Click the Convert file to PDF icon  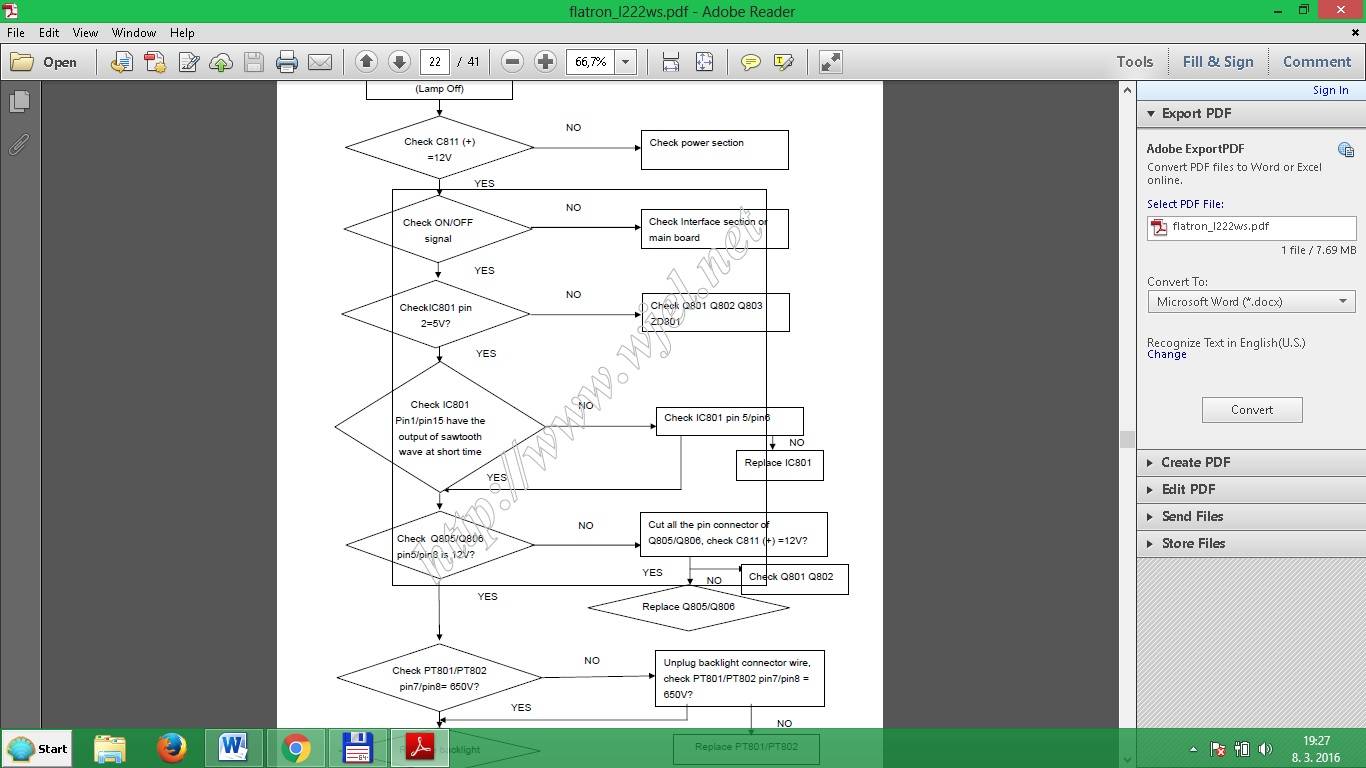pyautogui.click(x=121, y=62)
